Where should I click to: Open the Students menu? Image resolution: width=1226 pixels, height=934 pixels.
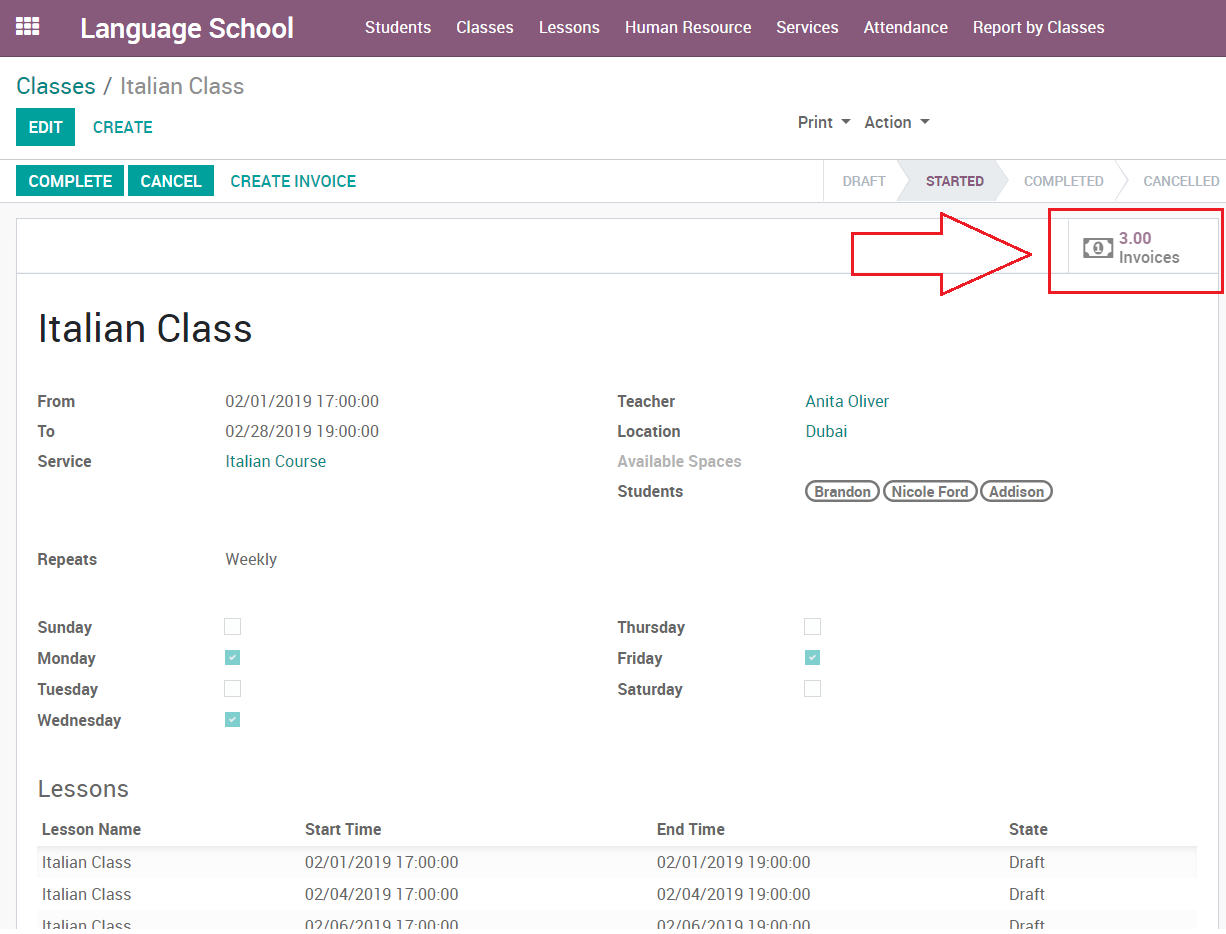click(x=398, y=28)
